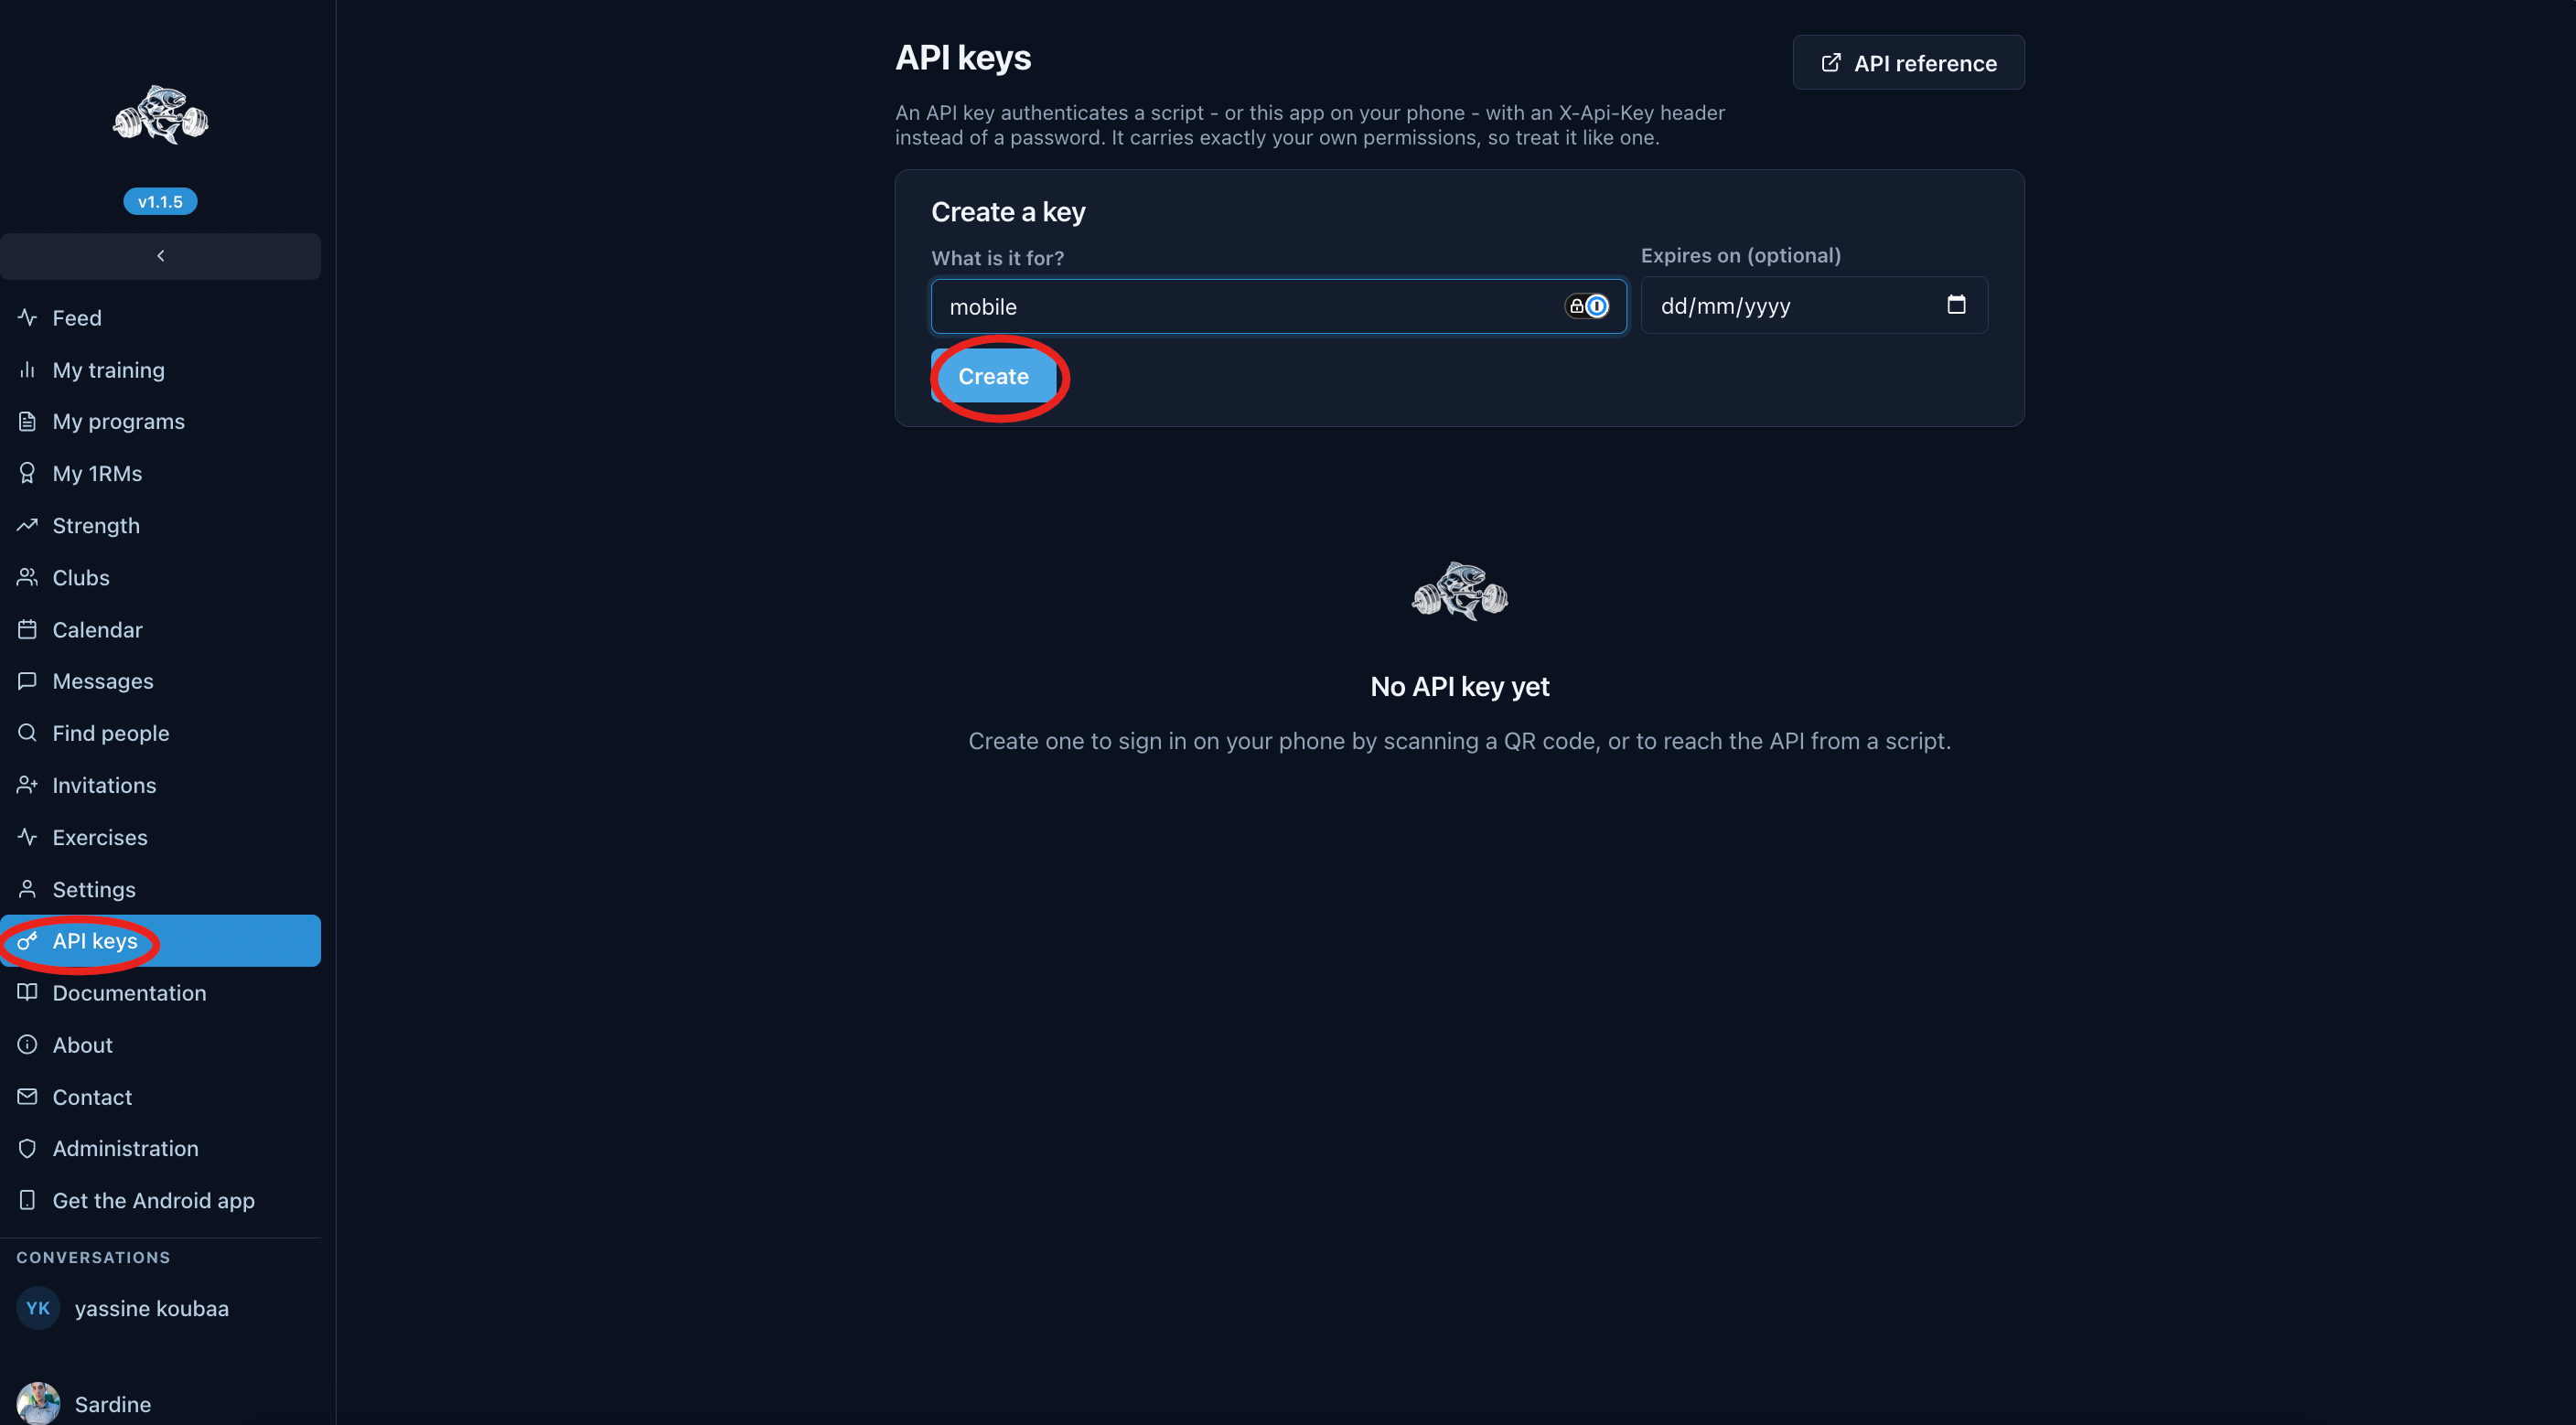Click the Find people menu label

pyautogui.click(x=111, y=733)
